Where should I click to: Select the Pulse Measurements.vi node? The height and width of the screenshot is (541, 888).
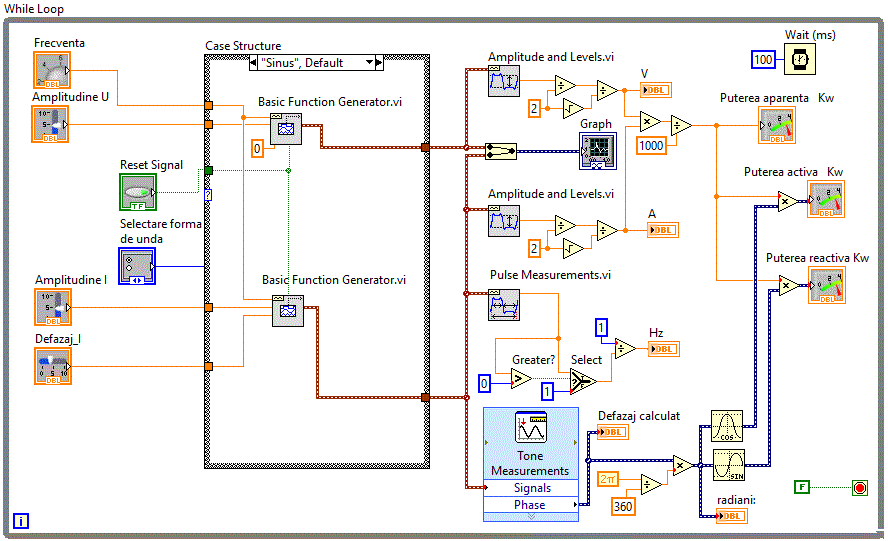[504, 303]
